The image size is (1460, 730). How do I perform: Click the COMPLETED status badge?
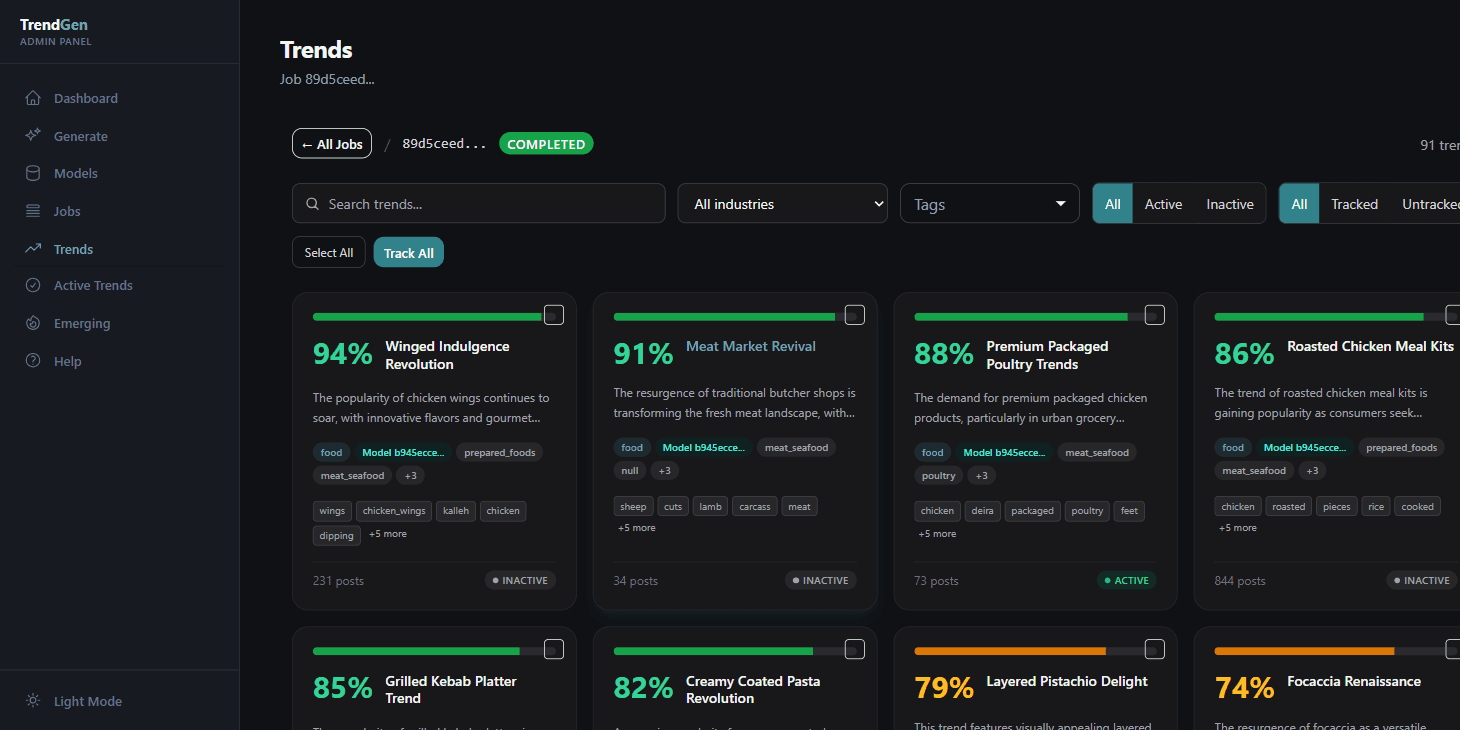(546, 144)
